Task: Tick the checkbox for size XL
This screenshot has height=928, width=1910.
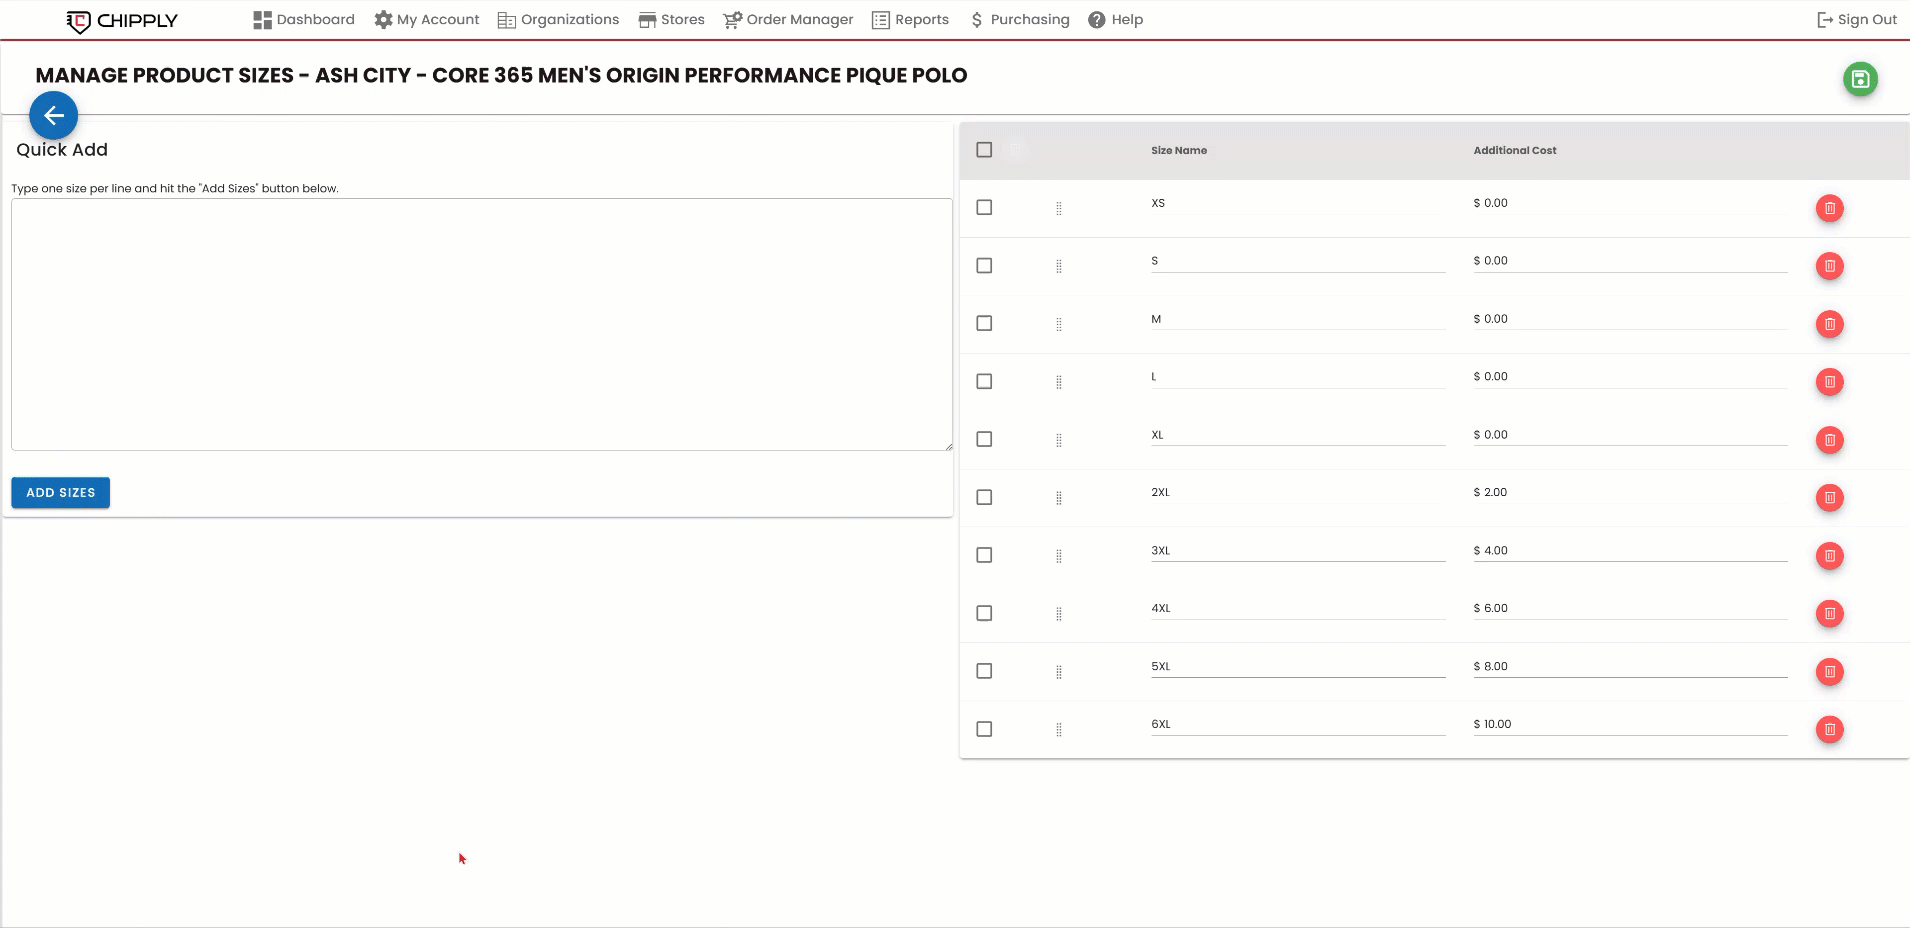Action: pyautogui.click(x=984, y=439)
